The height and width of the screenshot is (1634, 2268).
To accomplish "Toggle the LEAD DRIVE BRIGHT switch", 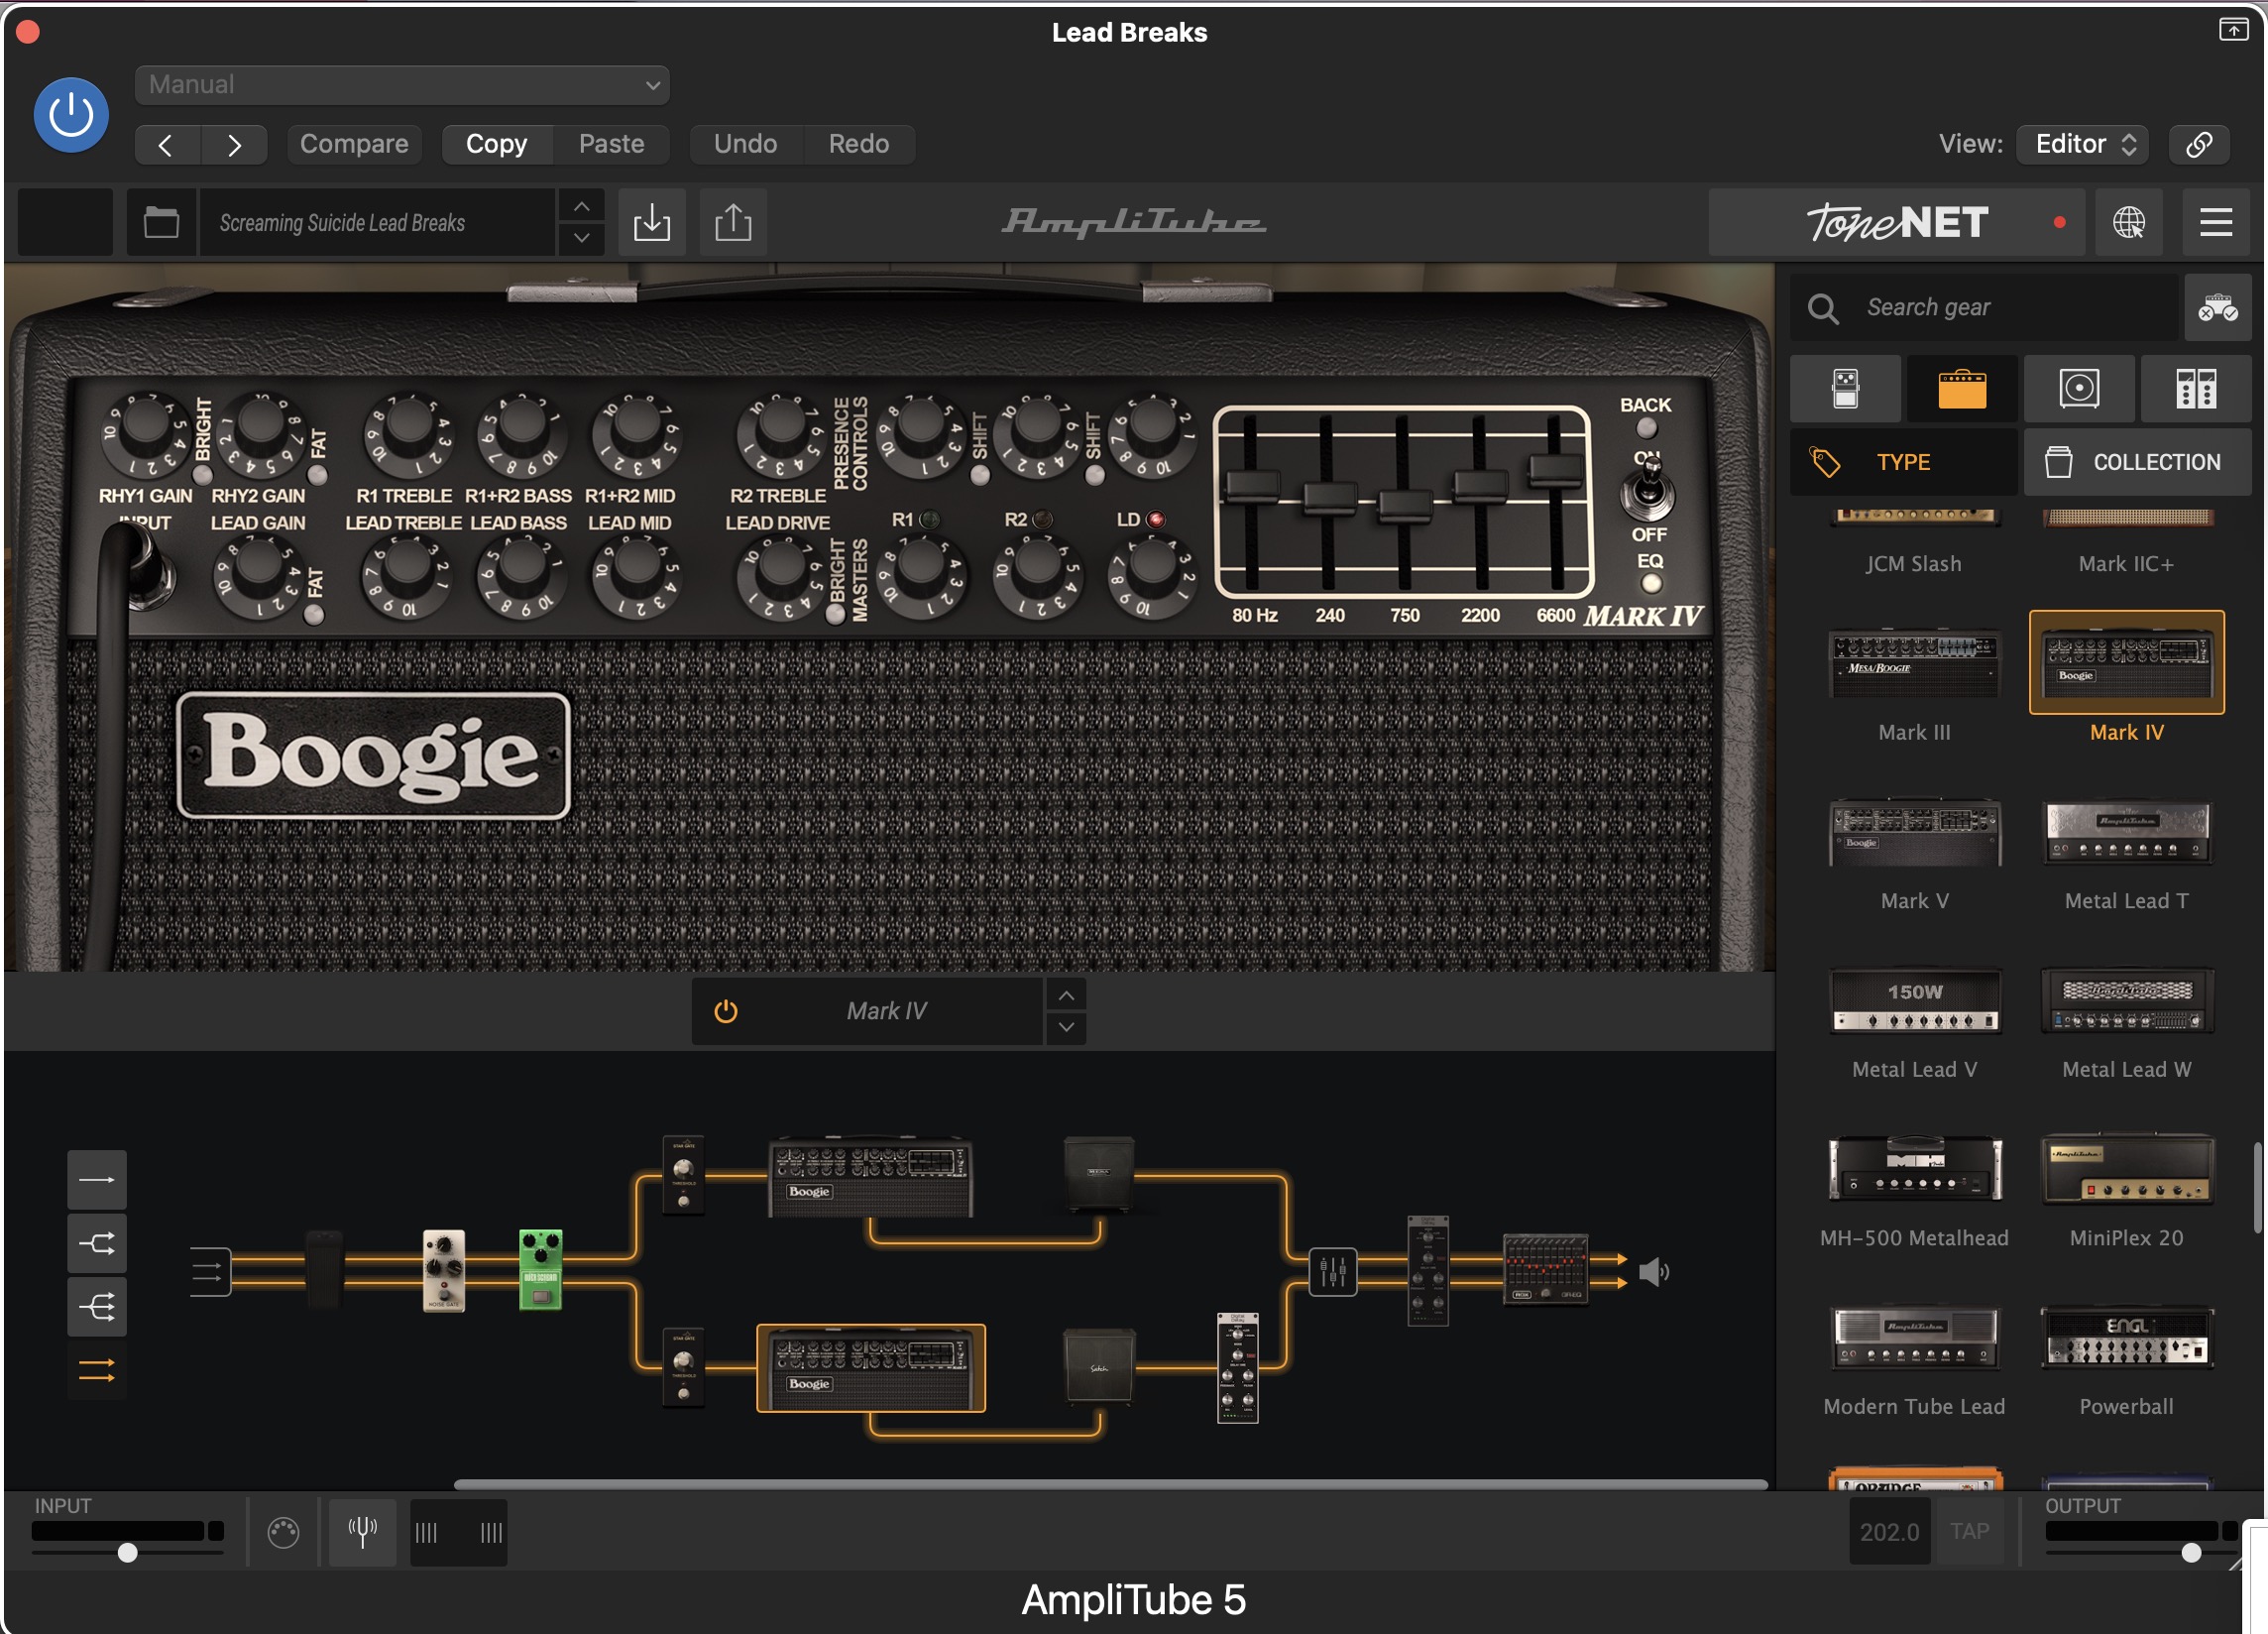I will tap(835, 615).
